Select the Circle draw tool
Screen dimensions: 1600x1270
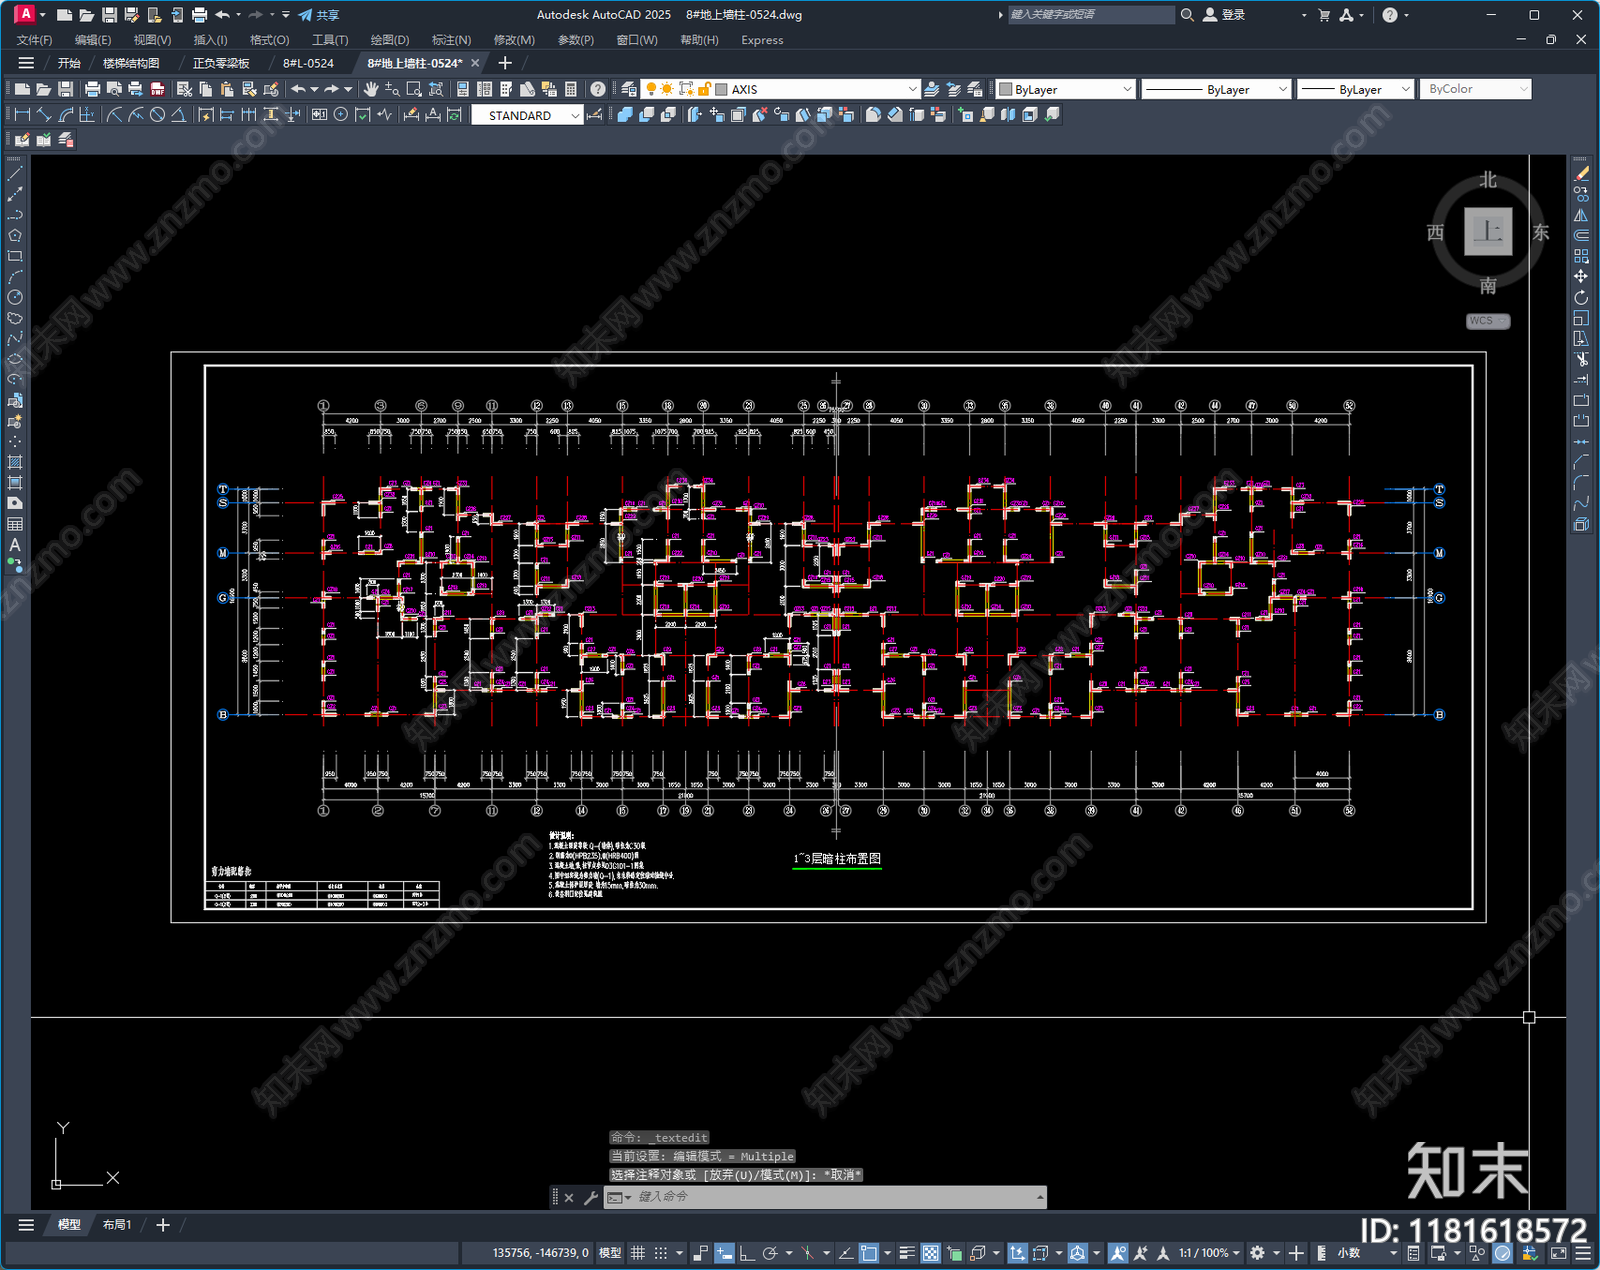[x=15, y=298]
